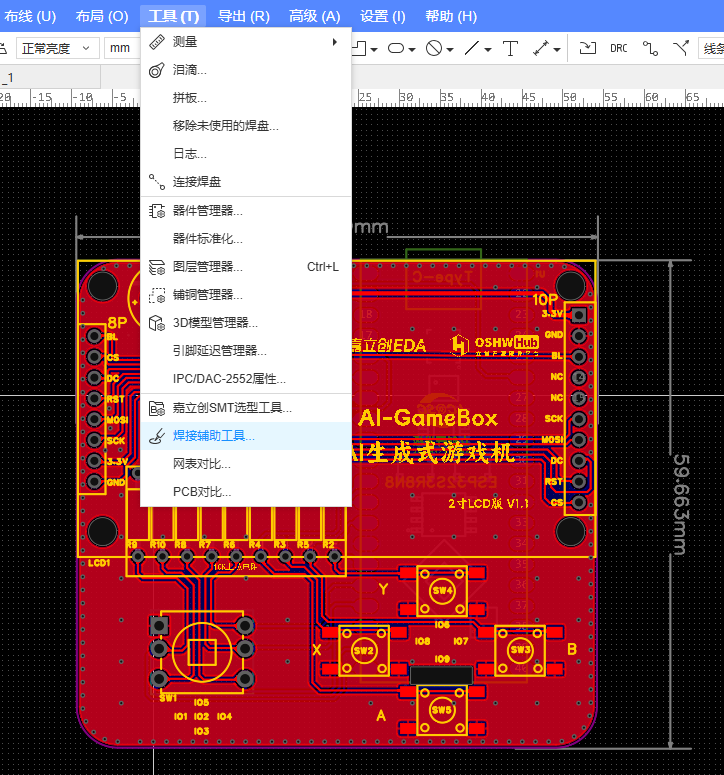Click the BL pad of 8P header
Screen dimensions: 724x775
click(94, 337)
